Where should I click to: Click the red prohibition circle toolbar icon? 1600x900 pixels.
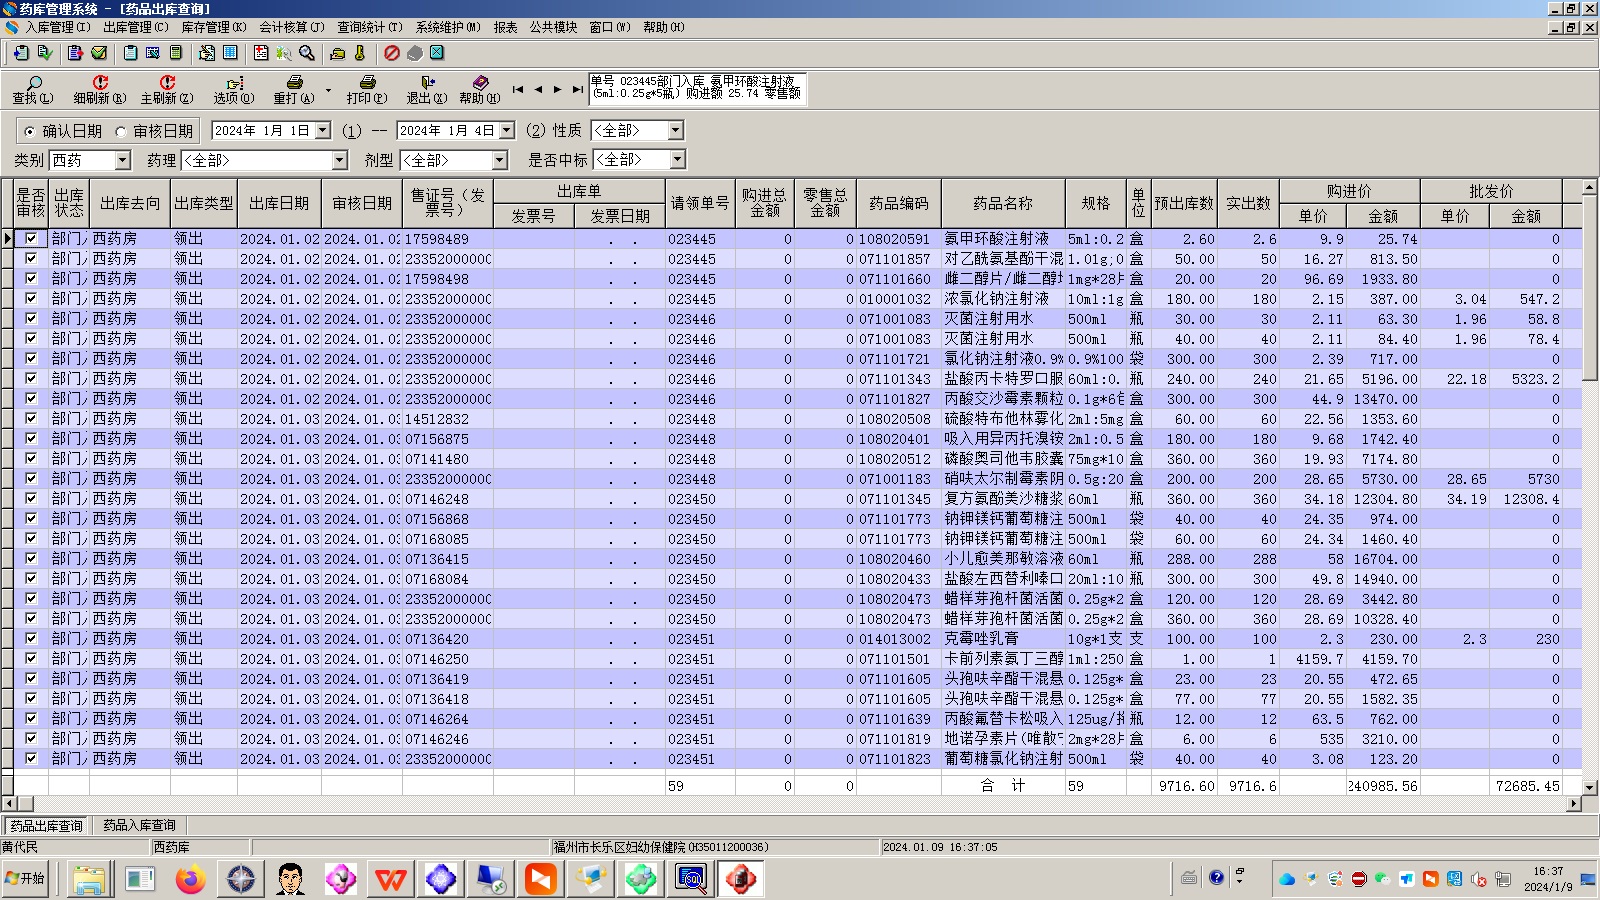[x=392, y=53]
